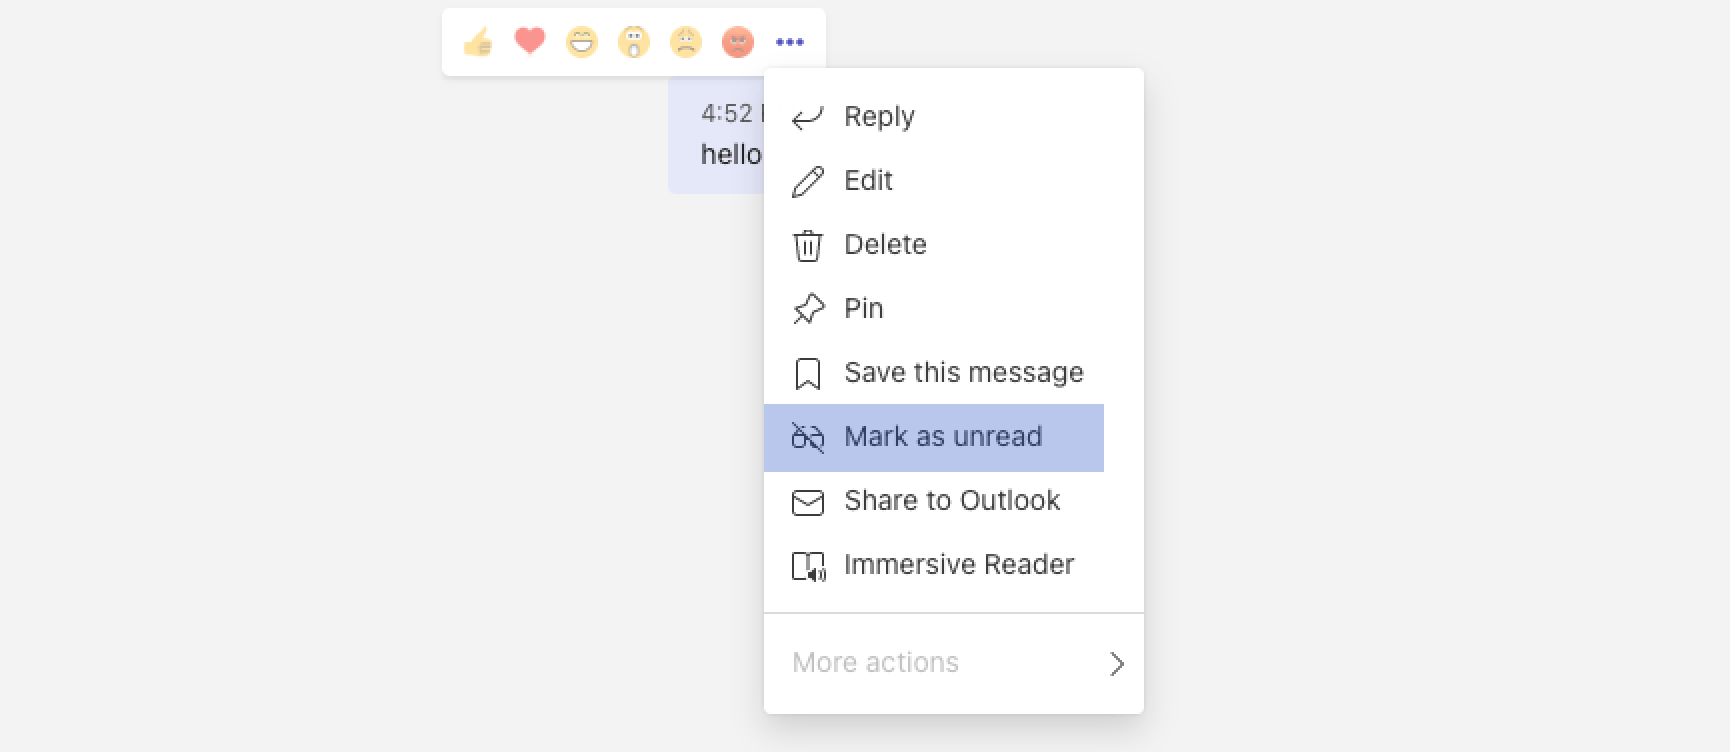Choose the surprised face reaction
The height and width of the screenshot is (752, 1730).
[634, 41]
